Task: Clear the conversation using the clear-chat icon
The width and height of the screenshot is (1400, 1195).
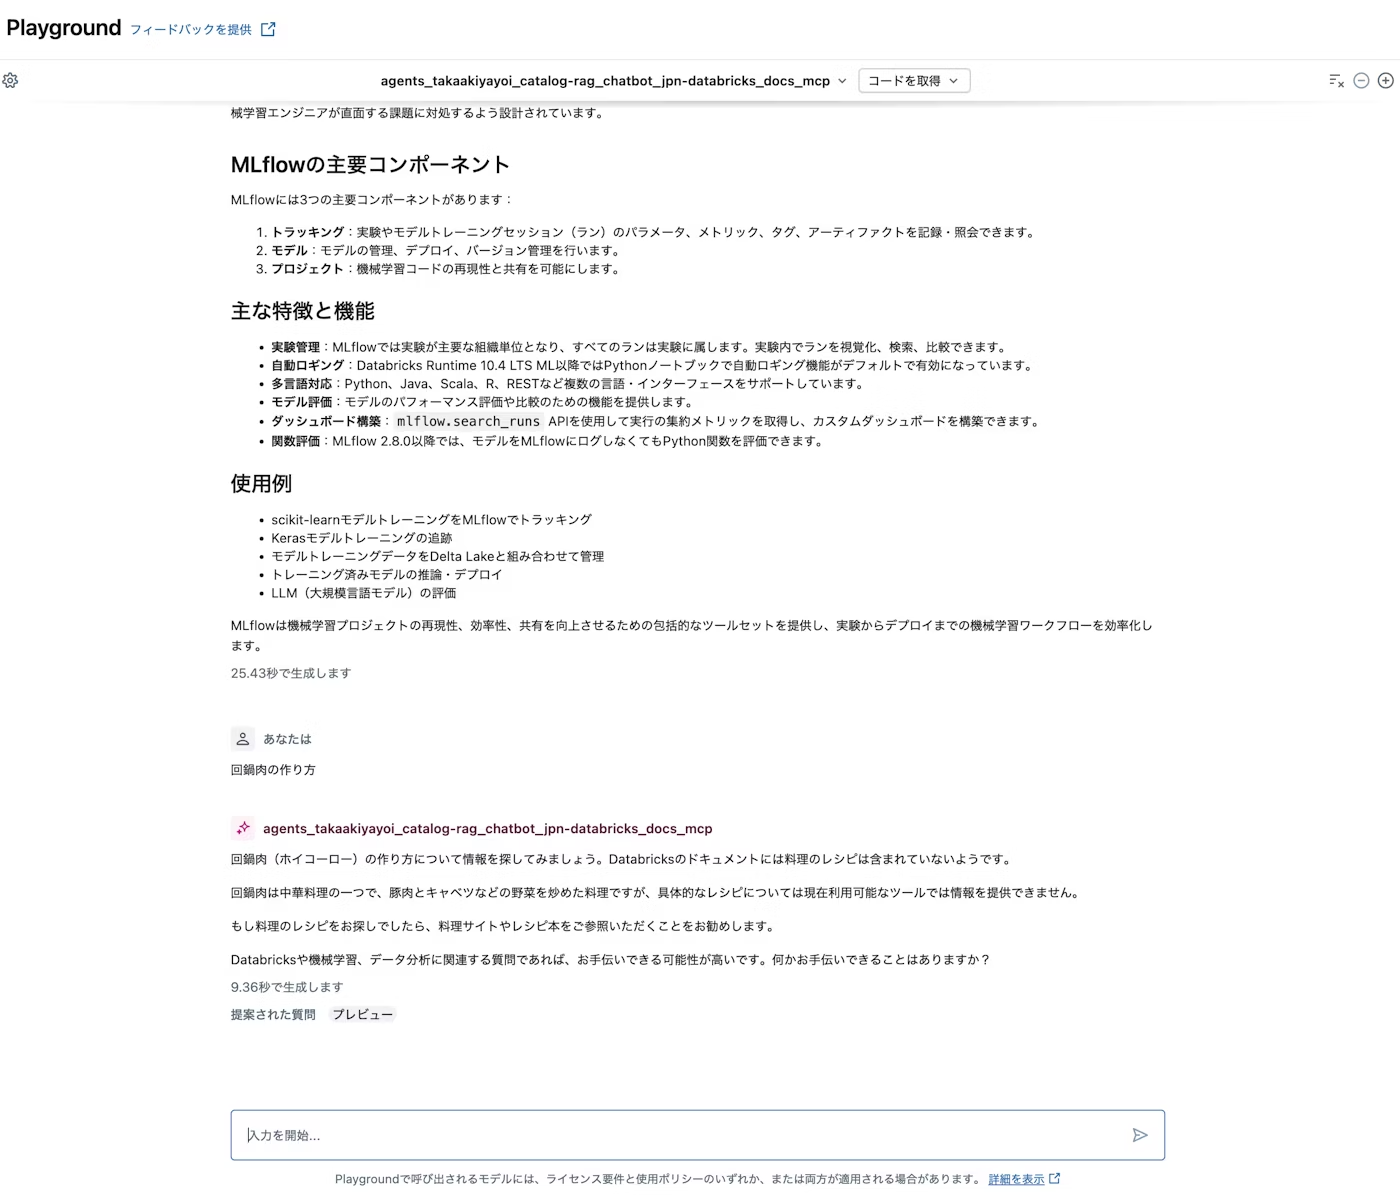Action: click(x=1336, y=81)
